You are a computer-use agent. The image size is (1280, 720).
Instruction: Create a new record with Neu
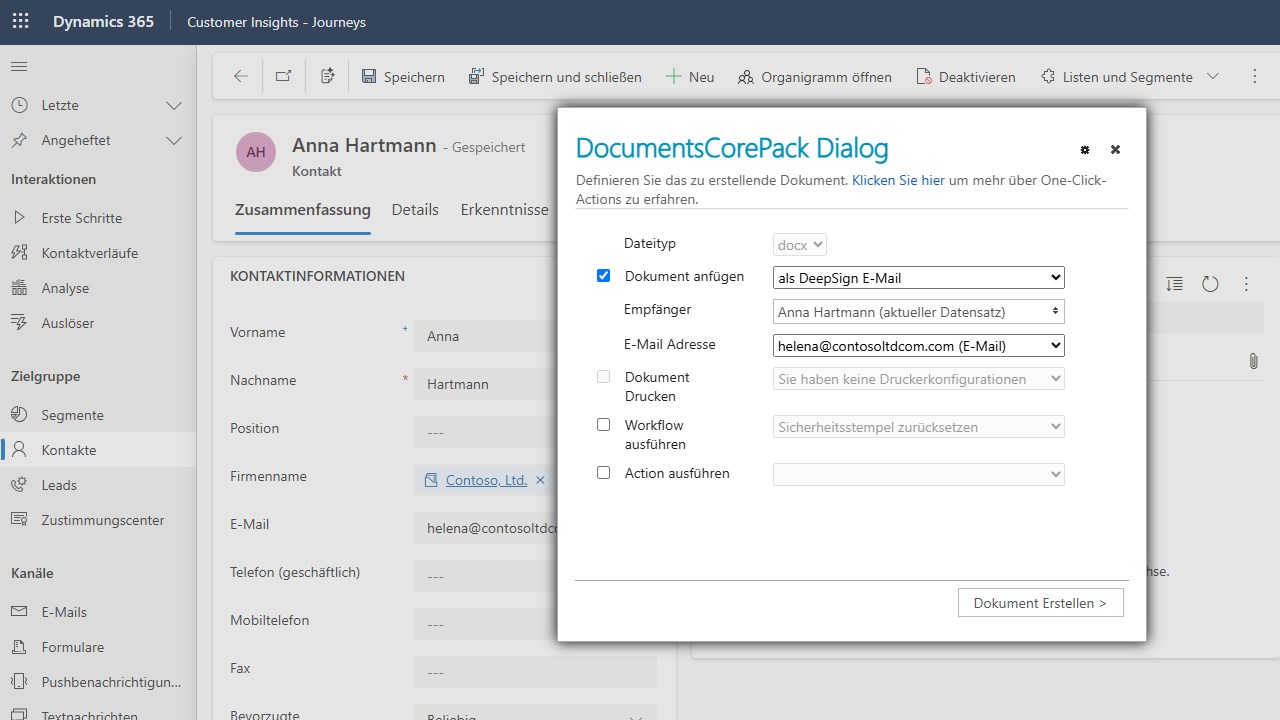690,77
